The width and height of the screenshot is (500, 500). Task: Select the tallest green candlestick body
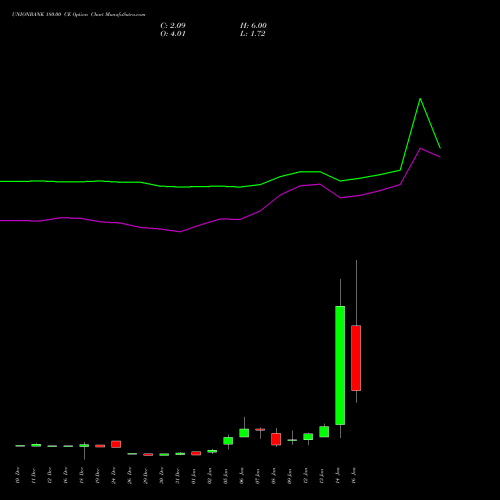(x=340, y=365)
